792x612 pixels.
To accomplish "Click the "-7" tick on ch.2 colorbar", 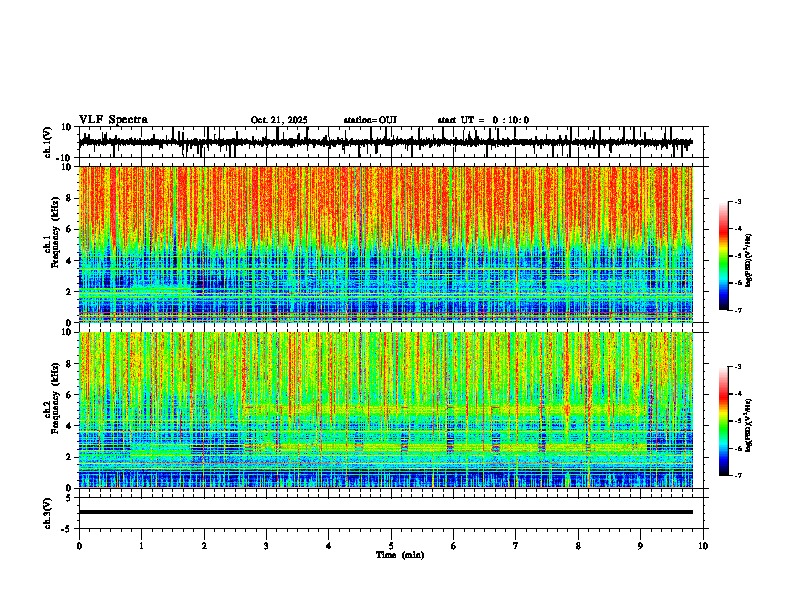I will click(x=737, y=475).
